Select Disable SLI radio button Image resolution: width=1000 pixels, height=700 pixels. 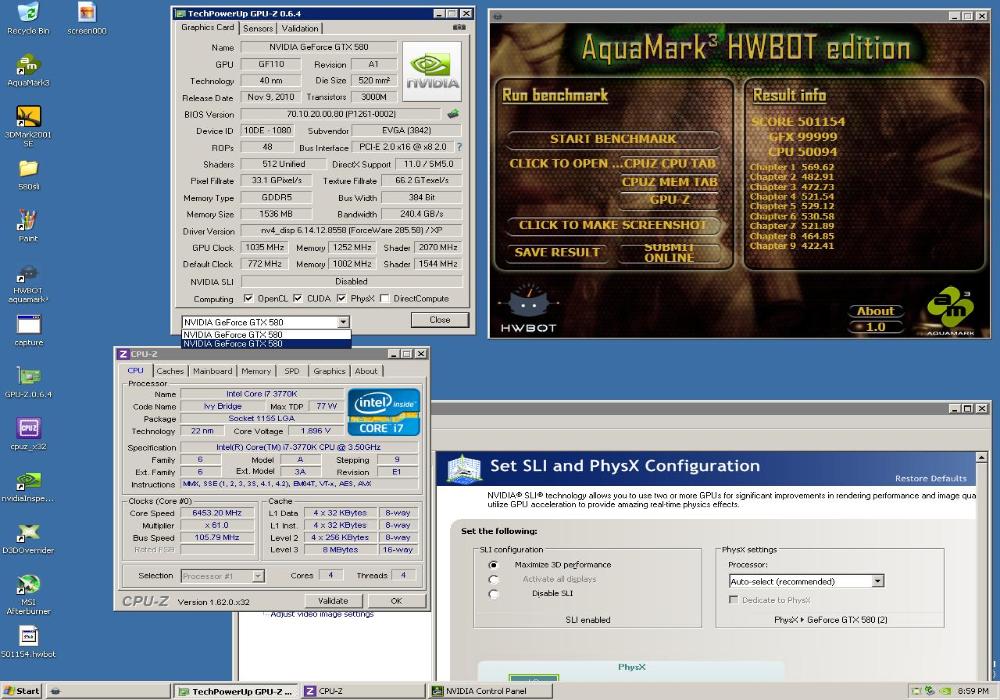click(493, 594)
